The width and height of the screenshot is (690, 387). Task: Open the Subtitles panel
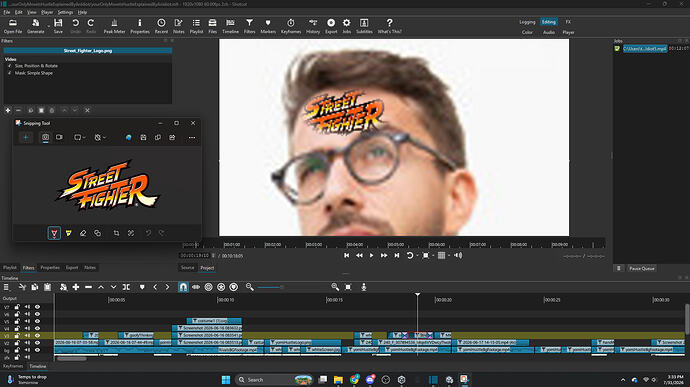[x=364, y=26]
